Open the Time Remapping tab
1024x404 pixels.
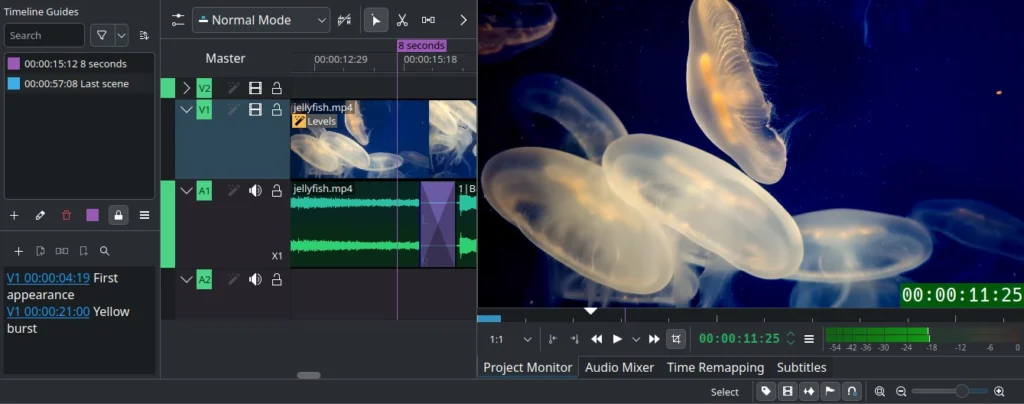click(x=715, y=367)
